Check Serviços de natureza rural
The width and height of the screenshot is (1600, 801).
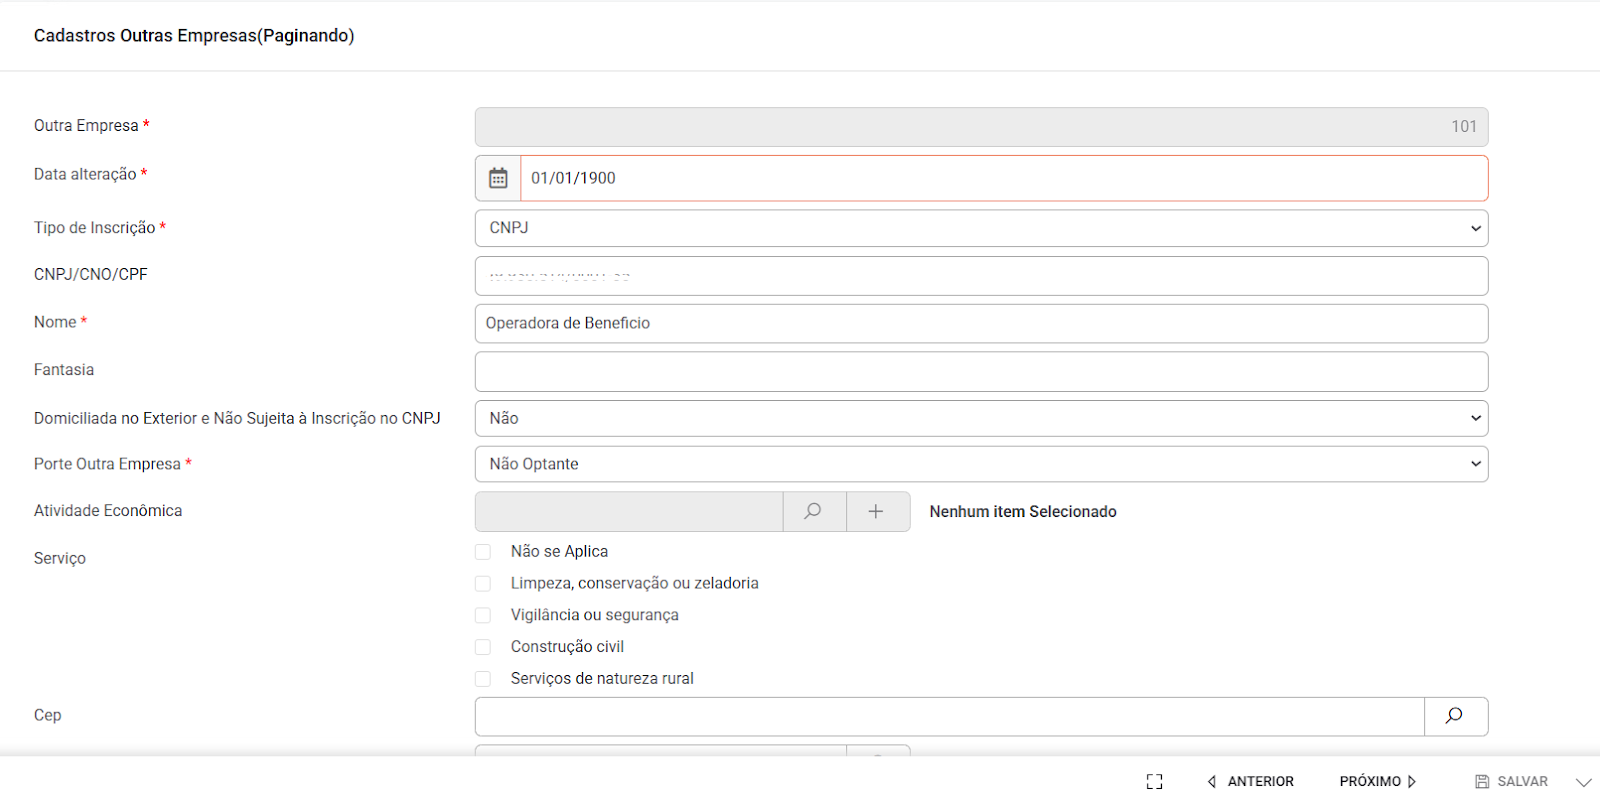[484, 679]
